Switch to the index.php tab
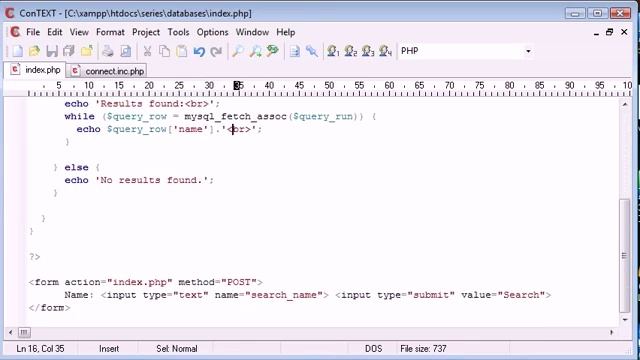 click(35, 70)
